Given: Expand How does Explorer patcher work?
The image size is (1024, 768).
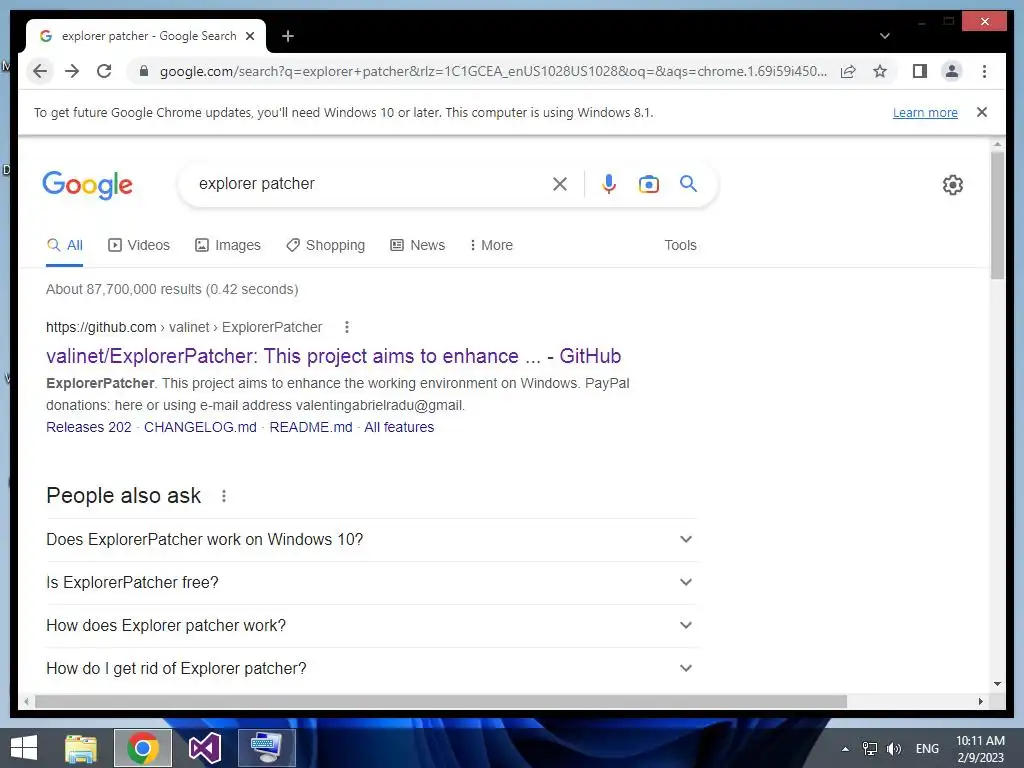Looking at the screenshot, I should (x=371, y=626).
